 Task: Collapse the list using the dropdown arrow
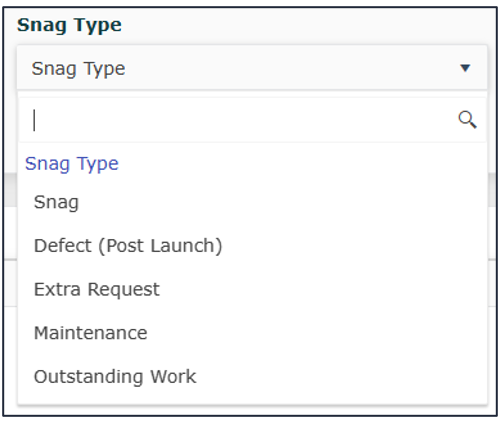point(465,68)
